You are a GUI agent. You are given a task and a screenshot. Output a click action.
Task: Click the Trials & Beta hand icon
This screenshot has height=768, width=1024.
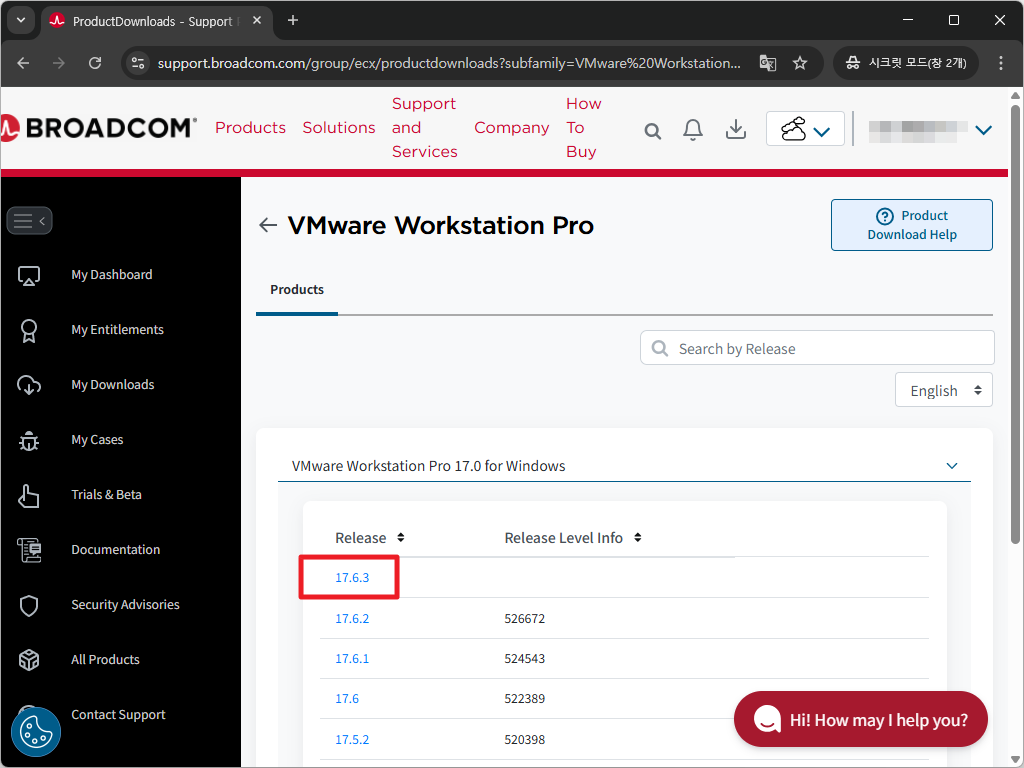(29, 496)
